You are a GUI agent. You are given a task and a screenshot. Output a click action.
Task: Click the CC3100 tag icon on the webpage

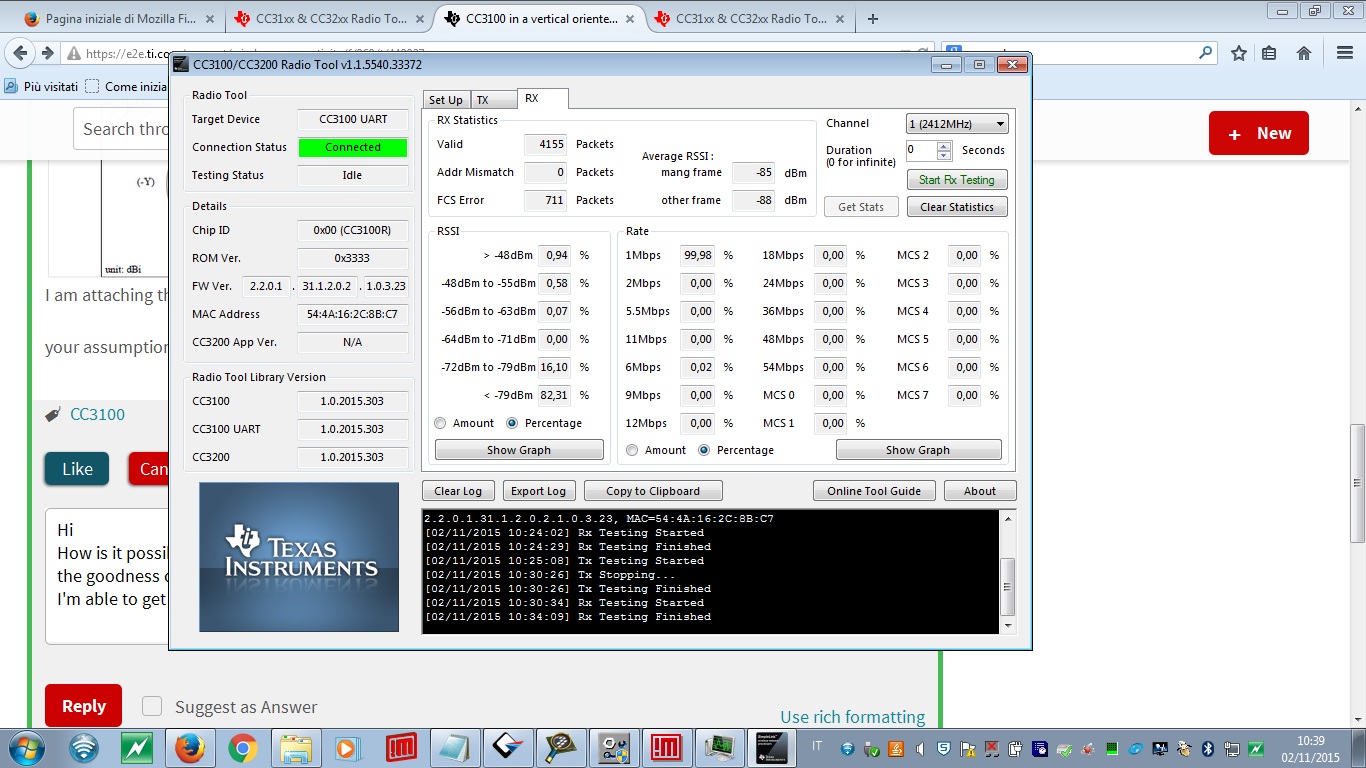coord(53,414)
